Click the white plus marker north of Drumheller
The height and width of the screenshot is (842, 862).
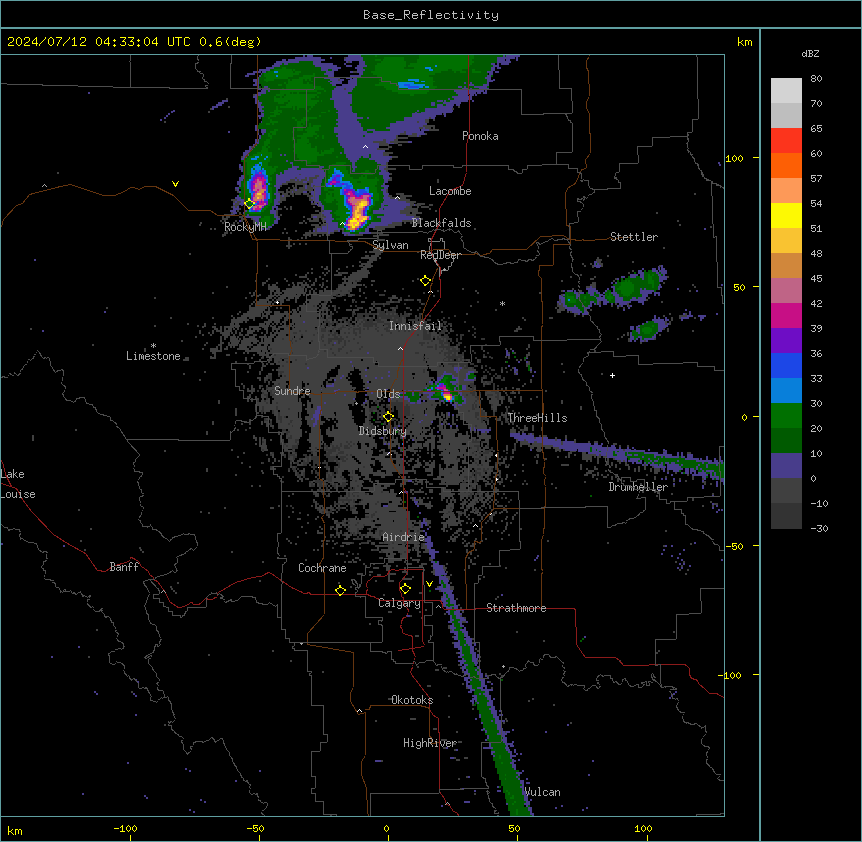point(612,375)
